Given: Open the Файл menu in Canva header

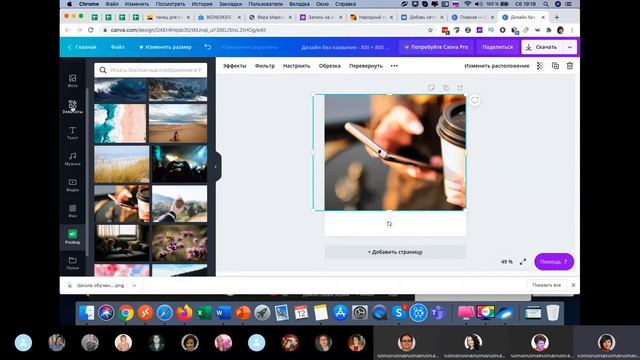Looking at the screenshot, I should pos(118,47).
